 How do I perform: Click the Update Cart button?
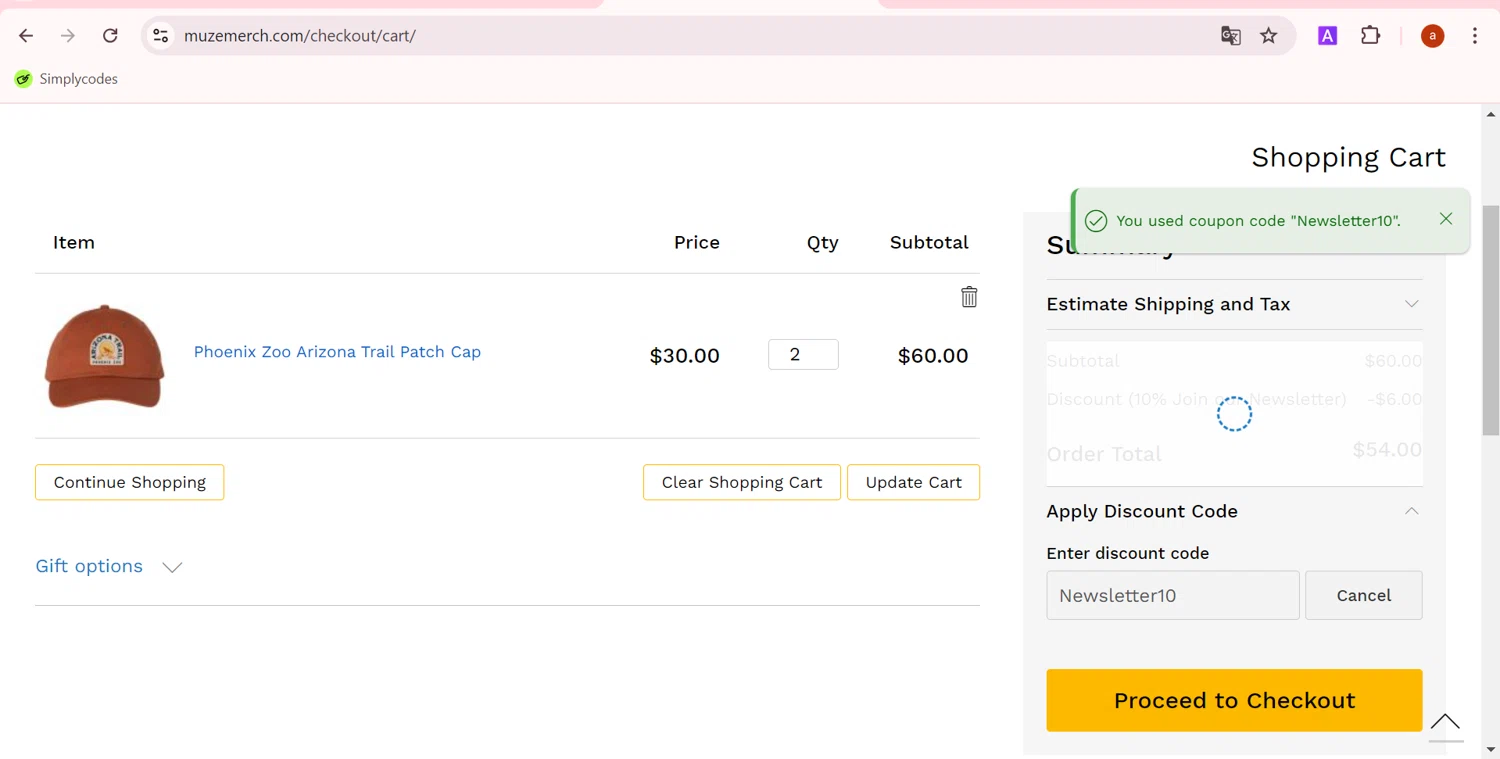913,482
